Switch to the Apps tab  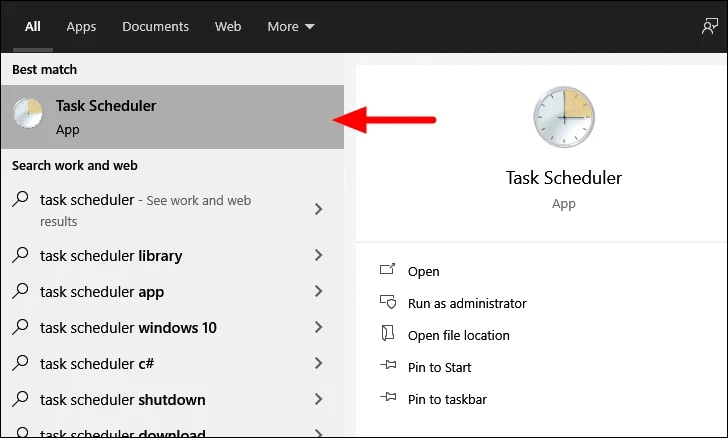tap(81, 26)
